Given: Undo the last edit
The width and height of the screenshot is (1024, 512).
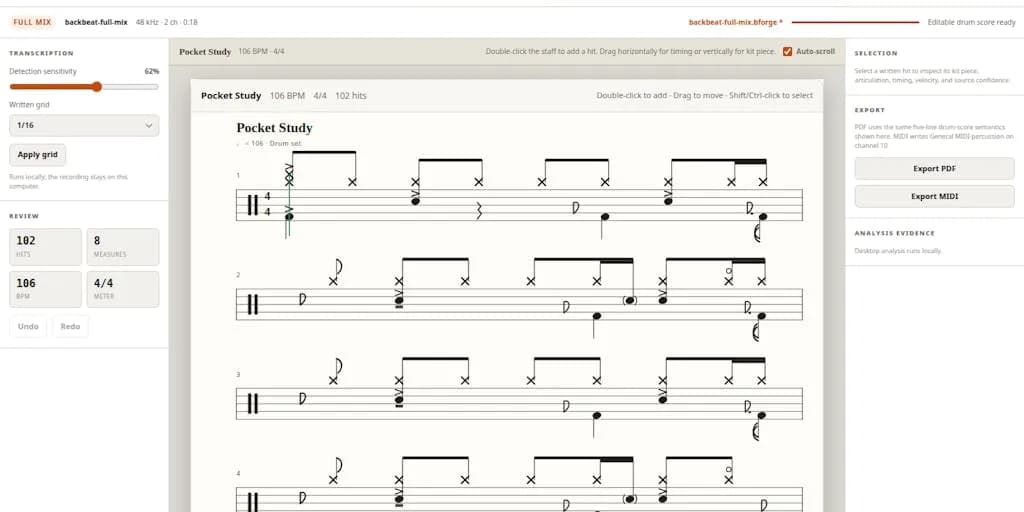Looking at the screenshot, I should 28,327.
